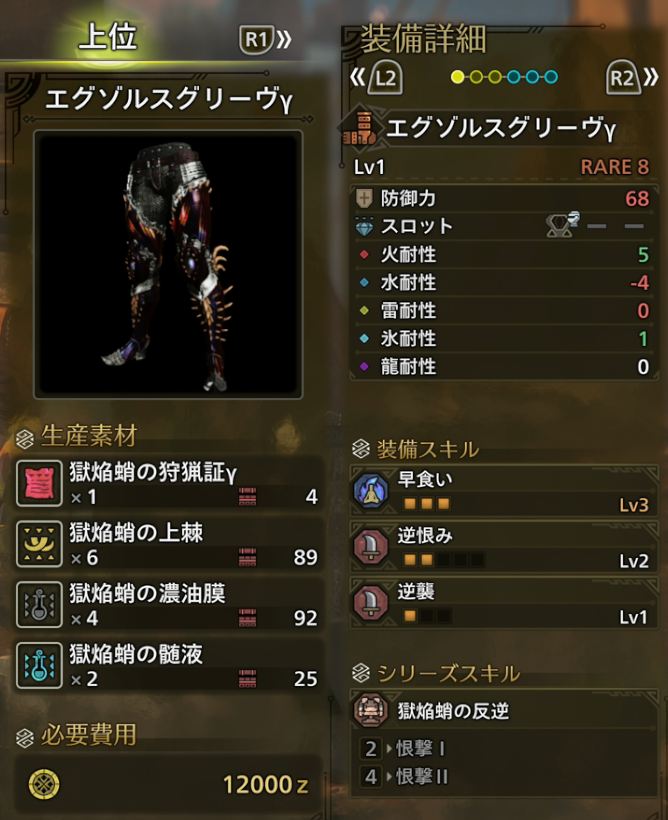This screenshot has width=668, height=820.
Task: Click the 獄焔蛸の狩猟証γ material icon
Action: click(39, 483)
